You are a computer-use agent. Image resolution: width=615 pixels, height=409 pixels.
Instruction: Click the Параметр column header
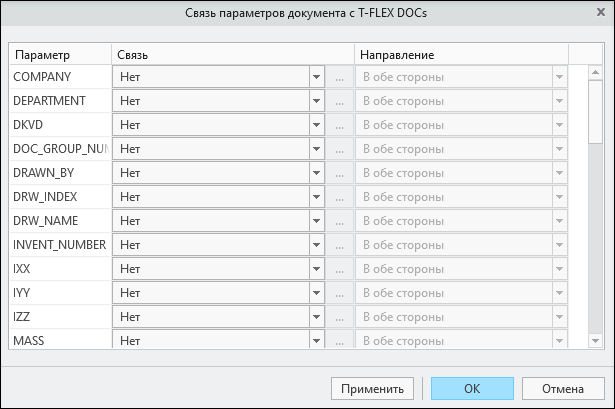(60, 55)
